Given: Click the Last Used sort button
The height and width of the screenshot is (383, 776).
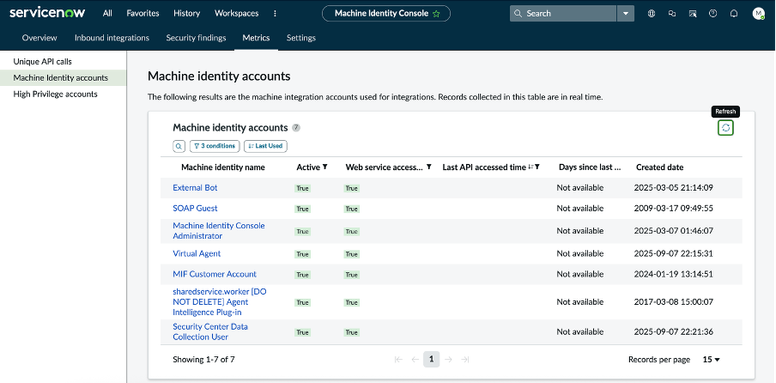Looking at the screenshot, I should point(266,146).
